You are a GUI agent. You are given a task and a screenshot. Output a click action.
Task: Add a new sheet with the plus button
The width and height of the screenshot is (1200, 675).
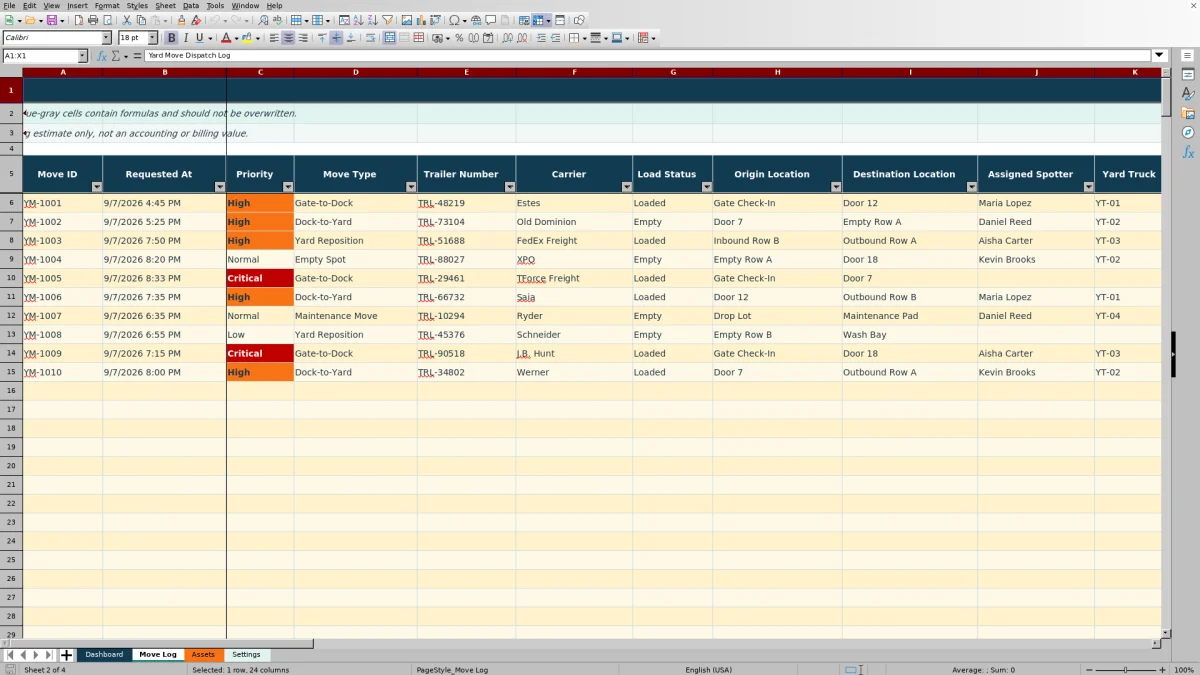(x=67, y=655)
